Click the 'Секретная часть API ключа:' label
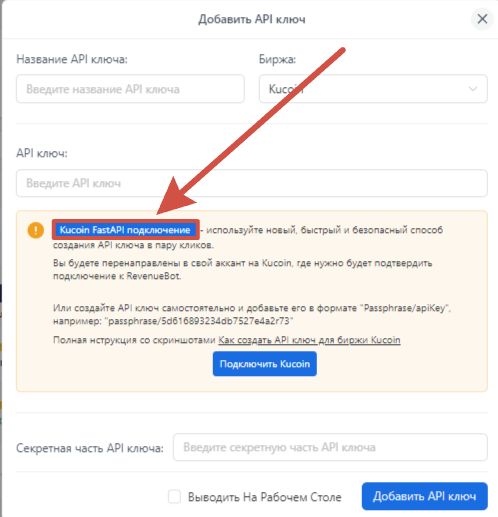The width and height of the screenshot is (498, 517). 90,448
